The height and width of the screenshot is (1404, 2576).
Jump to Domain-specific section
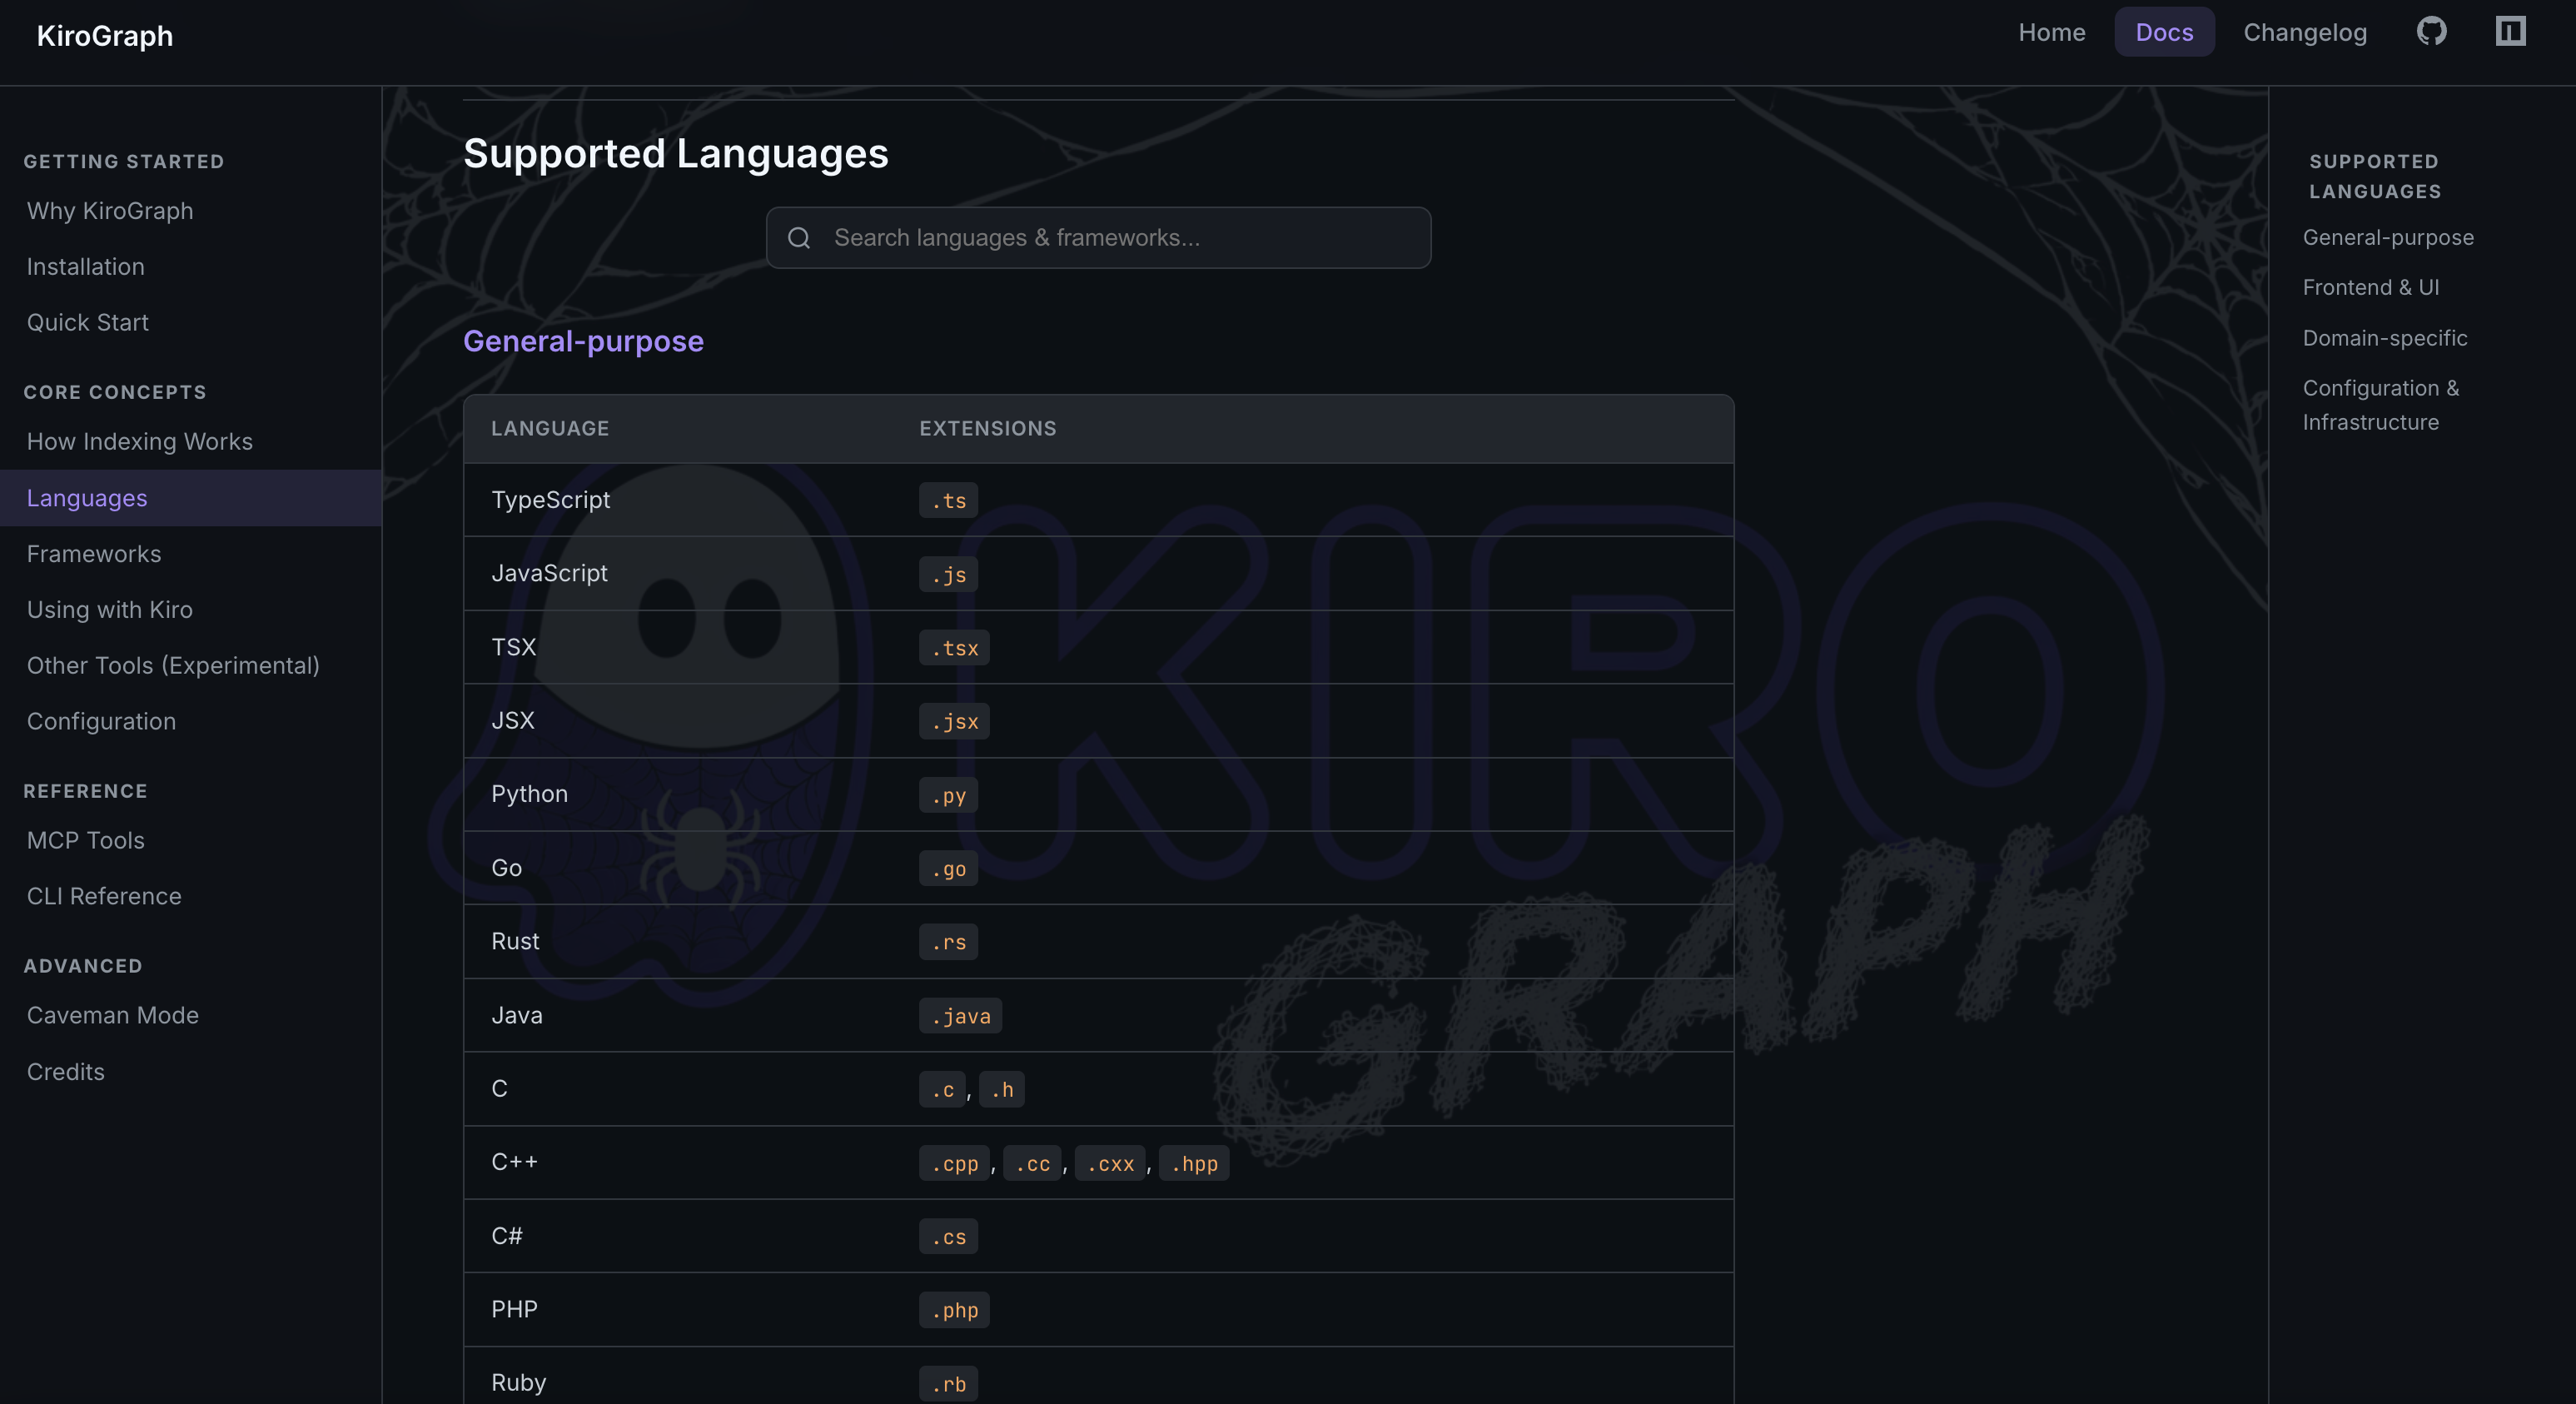point(2385,339)
